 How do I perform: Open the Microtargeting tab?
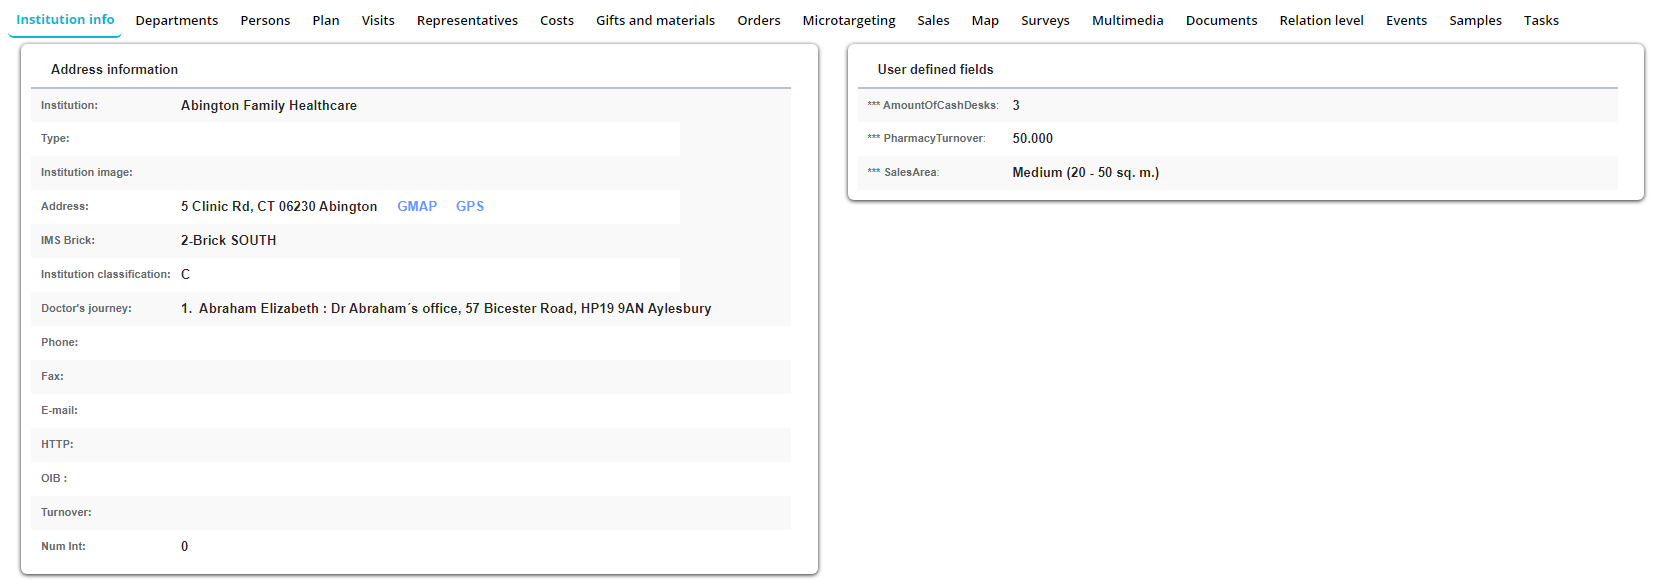coord(848,20)
